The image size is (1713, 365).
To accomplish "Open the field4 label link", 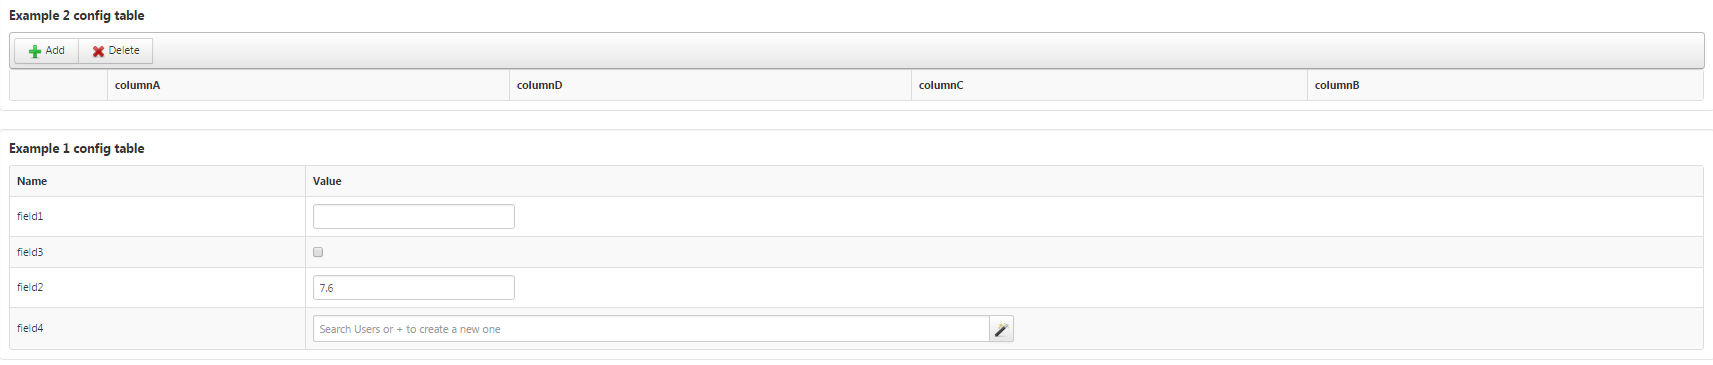I will point(30,328).
